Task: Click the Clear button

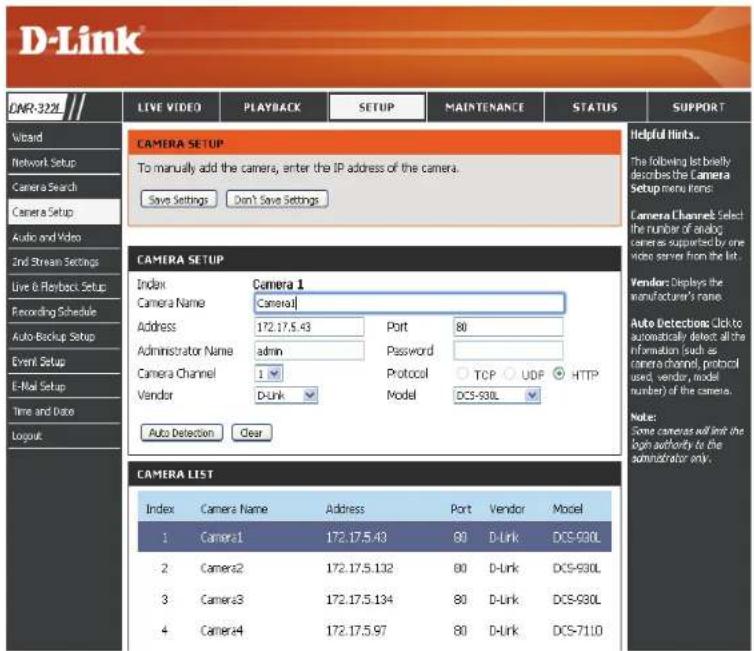Action: (252, 433)
